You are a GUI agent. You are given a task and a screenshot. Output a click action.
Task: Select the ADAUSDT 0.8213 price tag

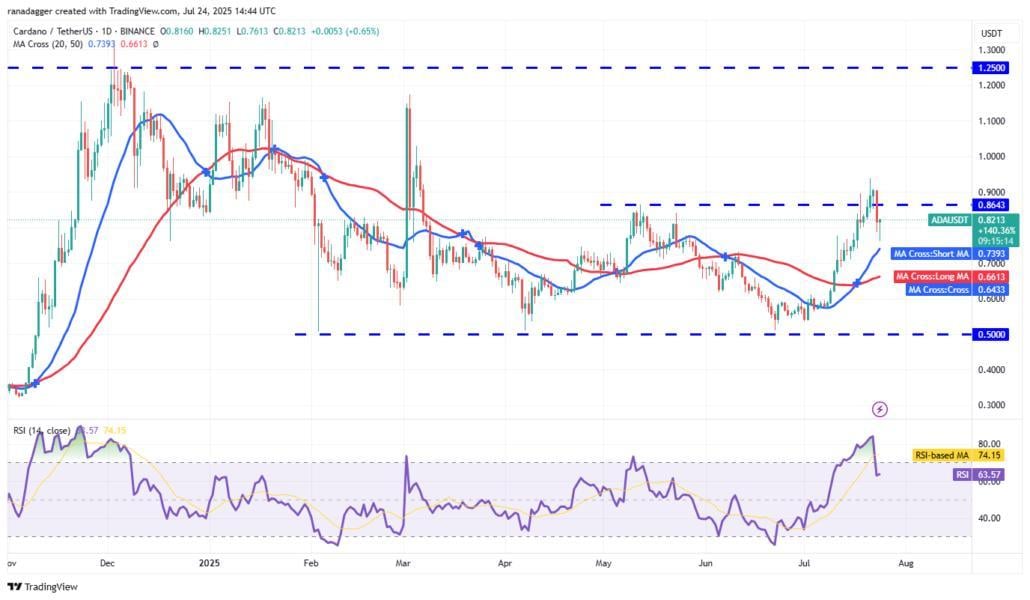(x=974, y=220)
